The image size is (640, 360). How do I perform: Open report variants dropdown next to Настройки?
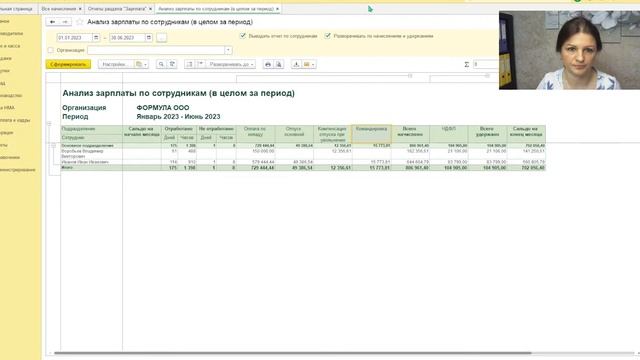pos(141,64)
